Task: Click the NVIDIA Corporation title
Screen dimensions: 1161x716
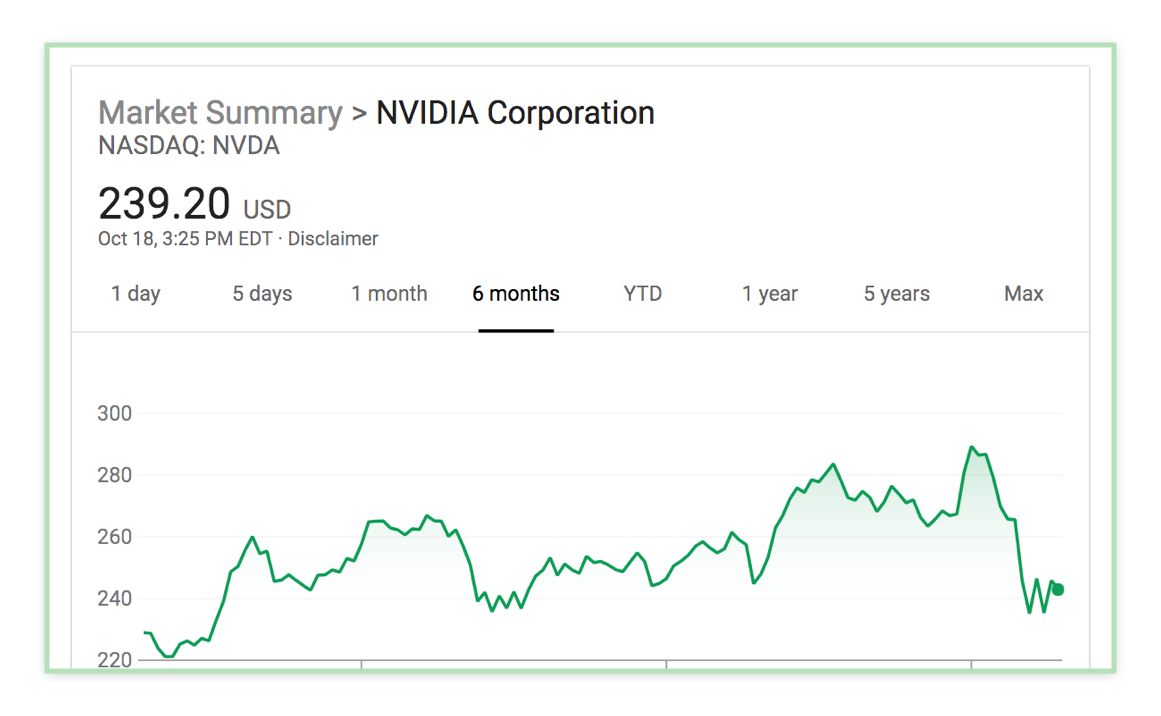Action: pos(515,113)
